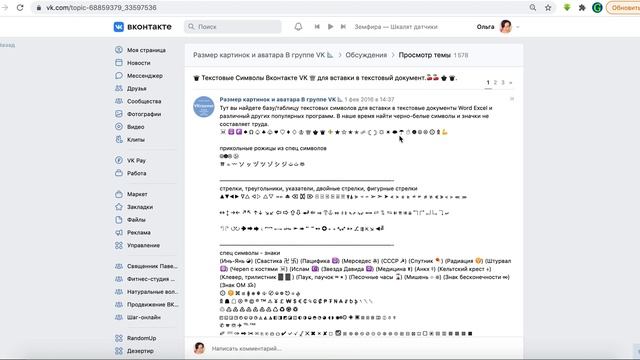Bookmark this page with star icon
640x360 pixels.
[548, 8]
